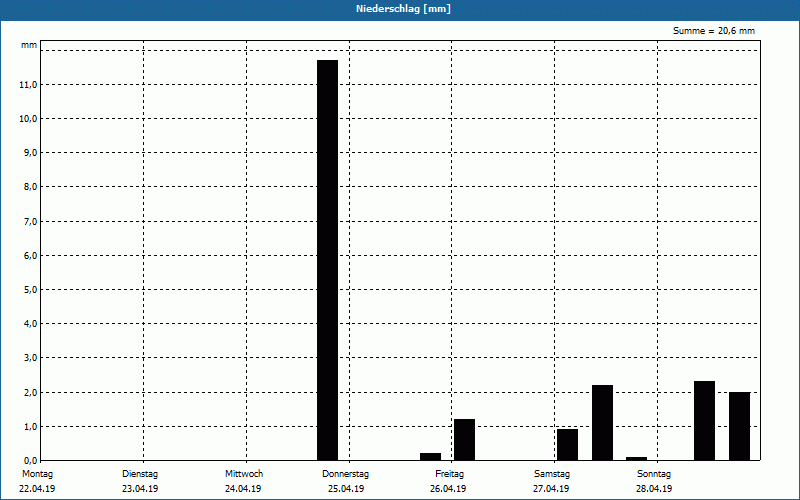800x500 pixels.
Task: Select the Mittwoch day label
Action: [x=244, y=474]
